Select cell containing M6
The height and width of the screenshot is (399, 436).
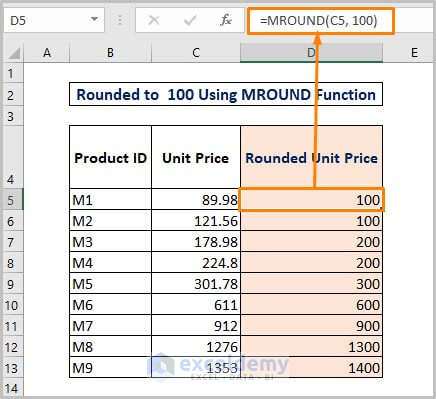pos(110,304)
